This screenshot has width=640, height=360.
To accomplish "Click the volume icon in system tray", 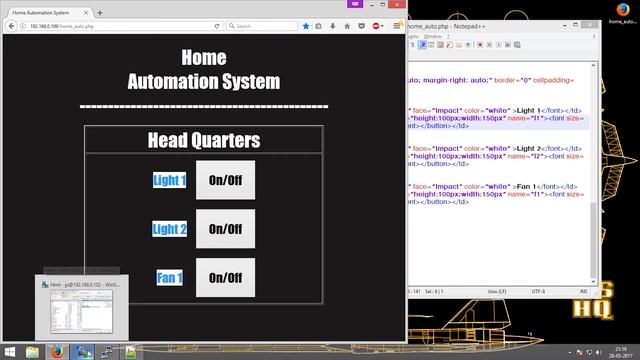I will pyautogui.click(x=598, y=352).
